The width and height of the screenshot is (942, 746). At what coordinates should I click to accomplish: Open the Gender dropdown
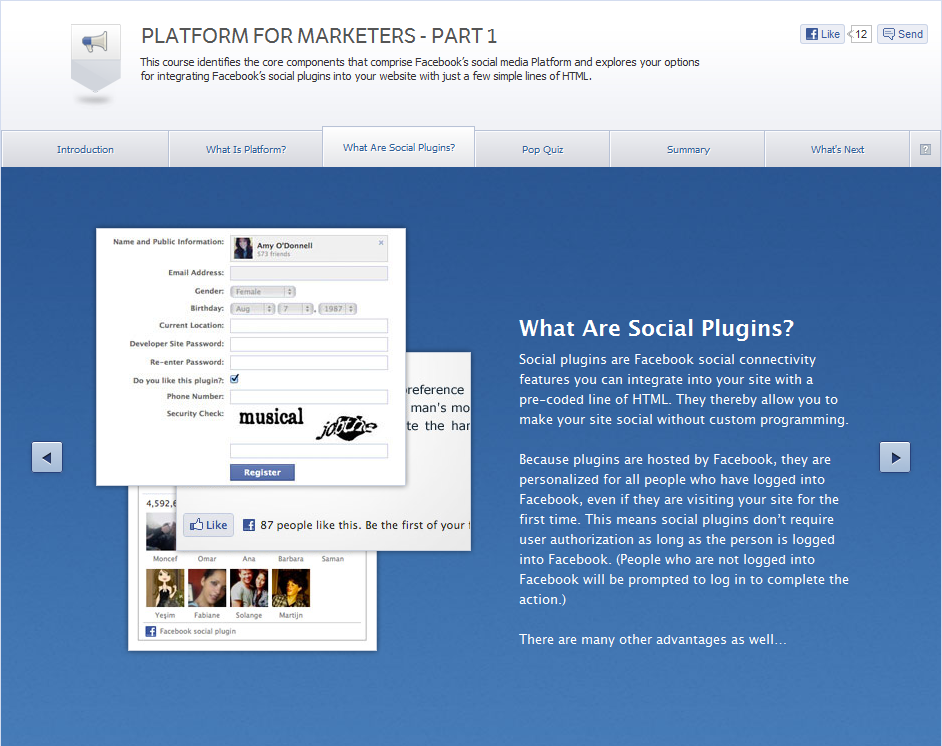click(263, 291)
